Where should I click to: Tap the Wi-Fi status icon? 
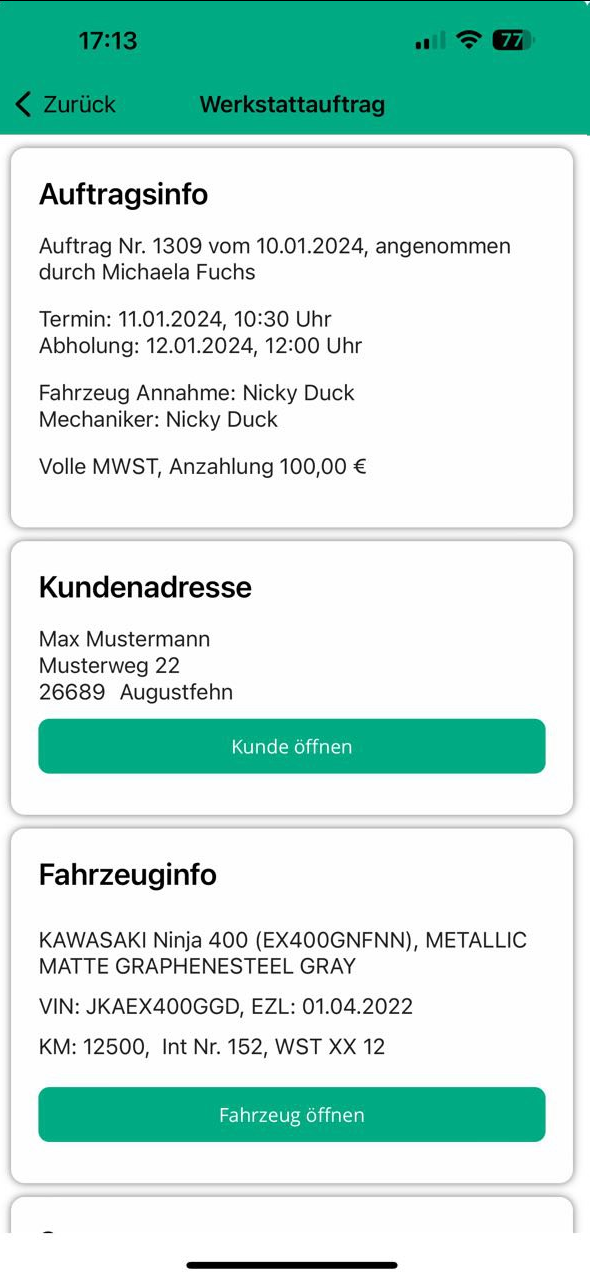467,41
